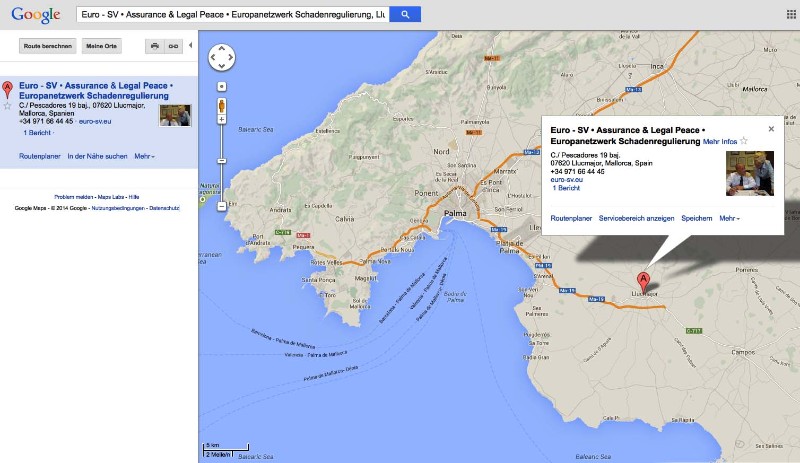Click the orange Street View pegman
The height and width of the screenshot is (463, 800).
click(222, 106)
